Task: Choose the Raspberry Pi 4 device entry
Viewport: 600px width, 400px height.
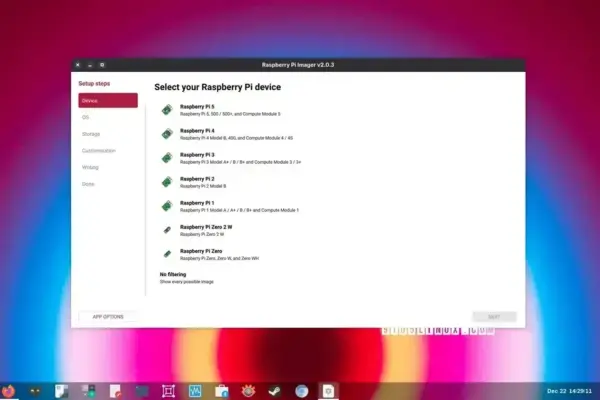Action: [337, 134]
